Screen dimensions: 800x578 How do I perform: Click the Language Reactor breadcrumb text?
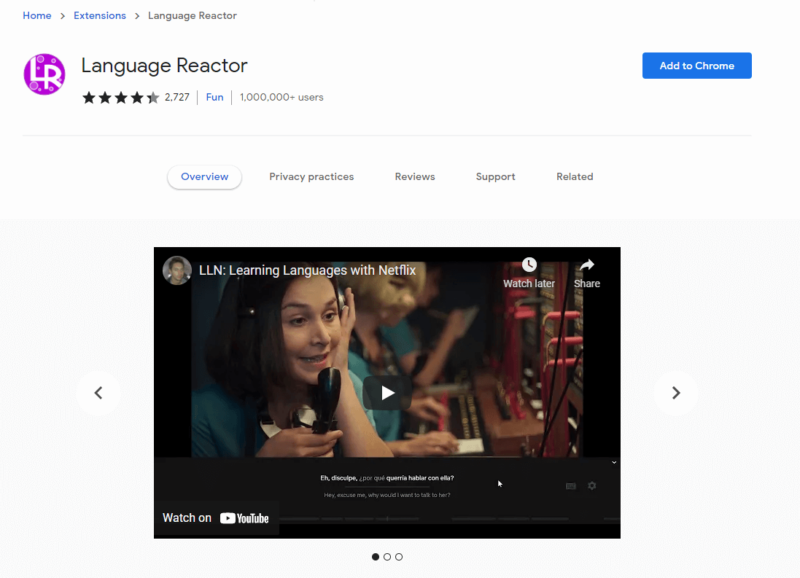click(x=192, y=16)
